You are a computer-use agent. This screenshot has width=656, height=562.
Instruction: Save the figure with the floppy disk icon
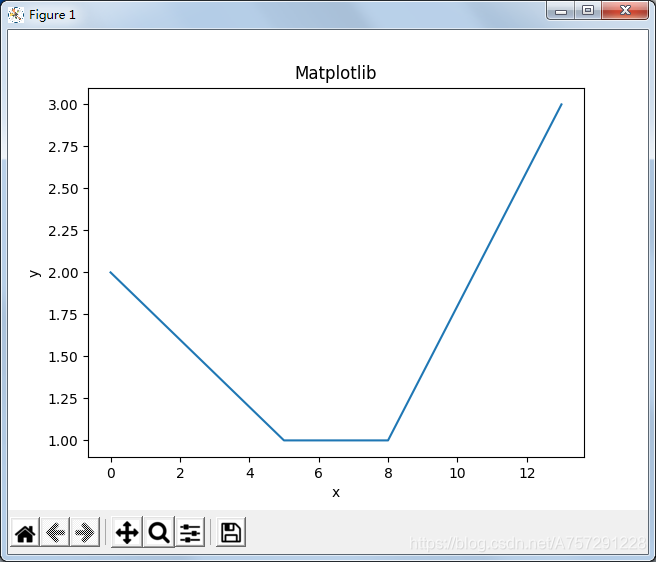point(231,532)
